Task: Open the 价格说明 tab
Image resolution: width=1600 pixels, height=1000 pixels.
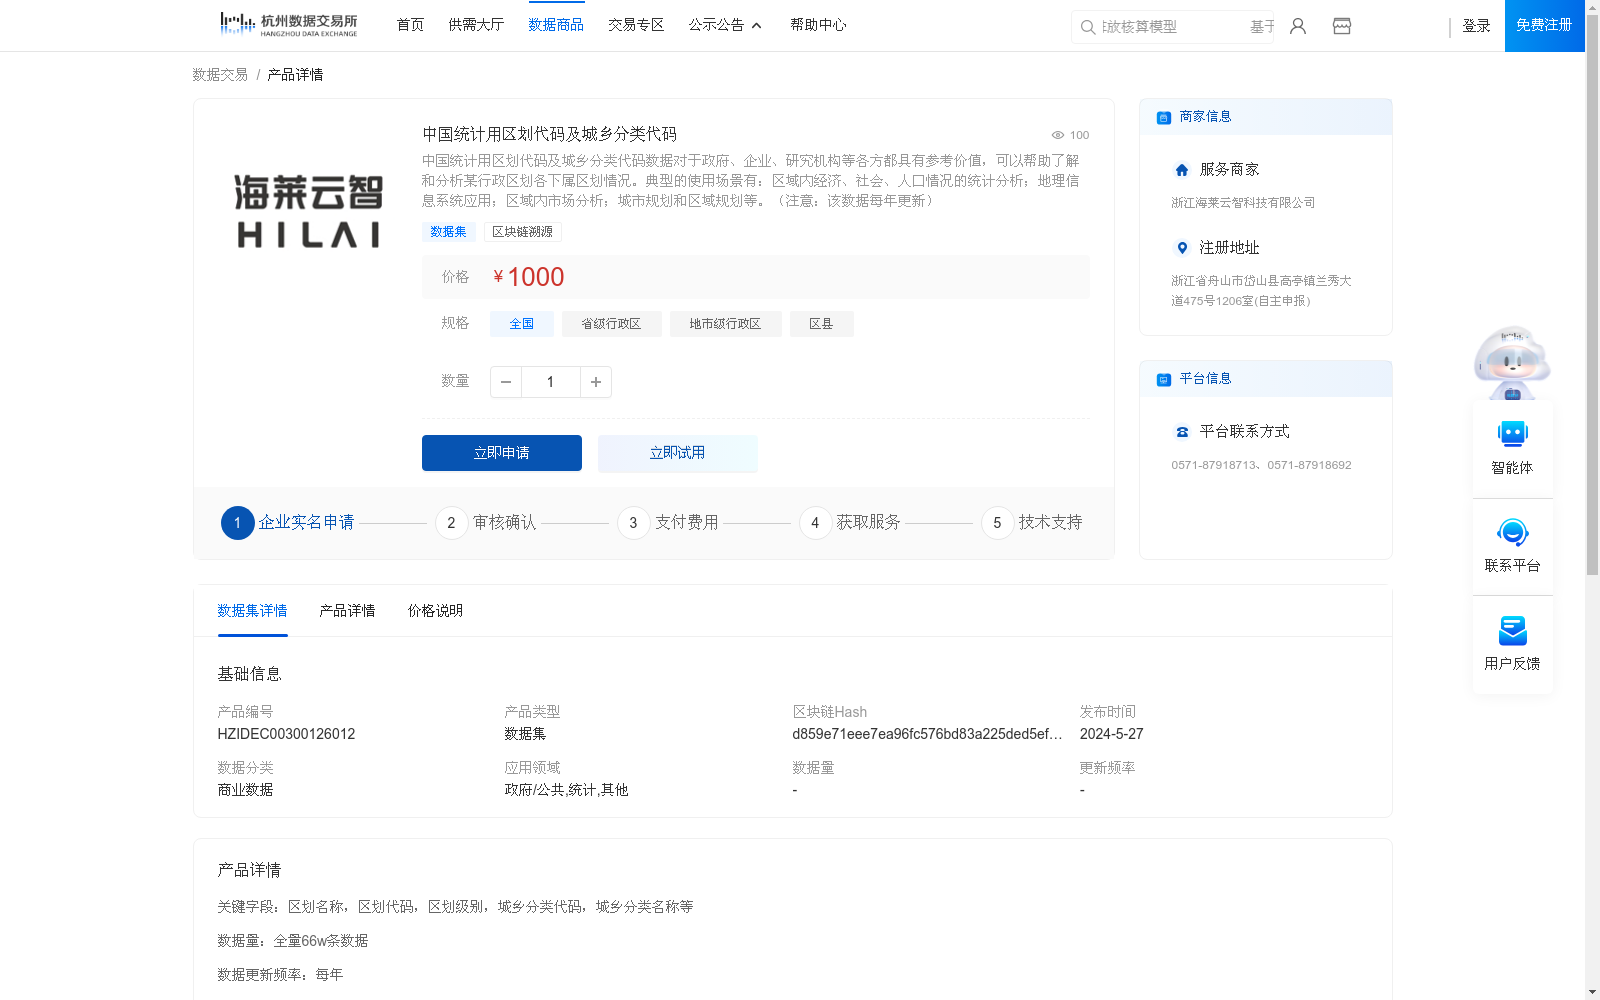Action: tap(435, 611)
